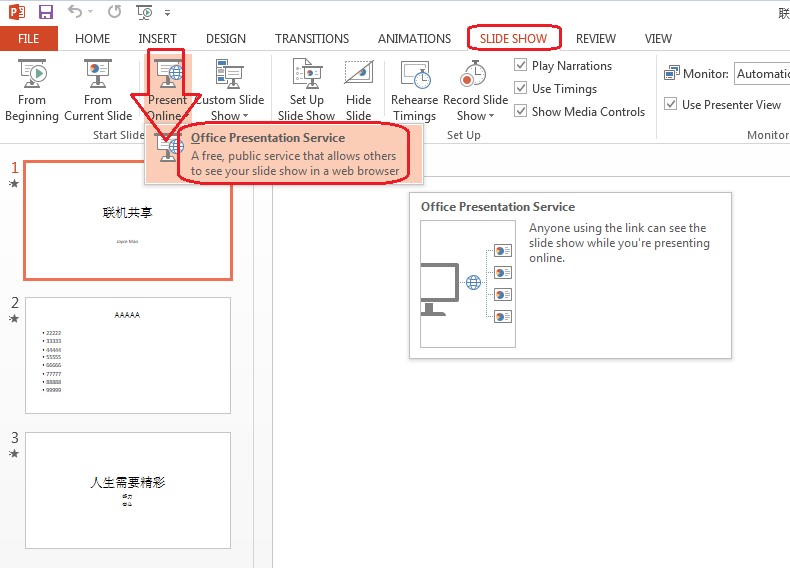Click the transition star under slide 3
790x568 pixels.
coord(14,454)
